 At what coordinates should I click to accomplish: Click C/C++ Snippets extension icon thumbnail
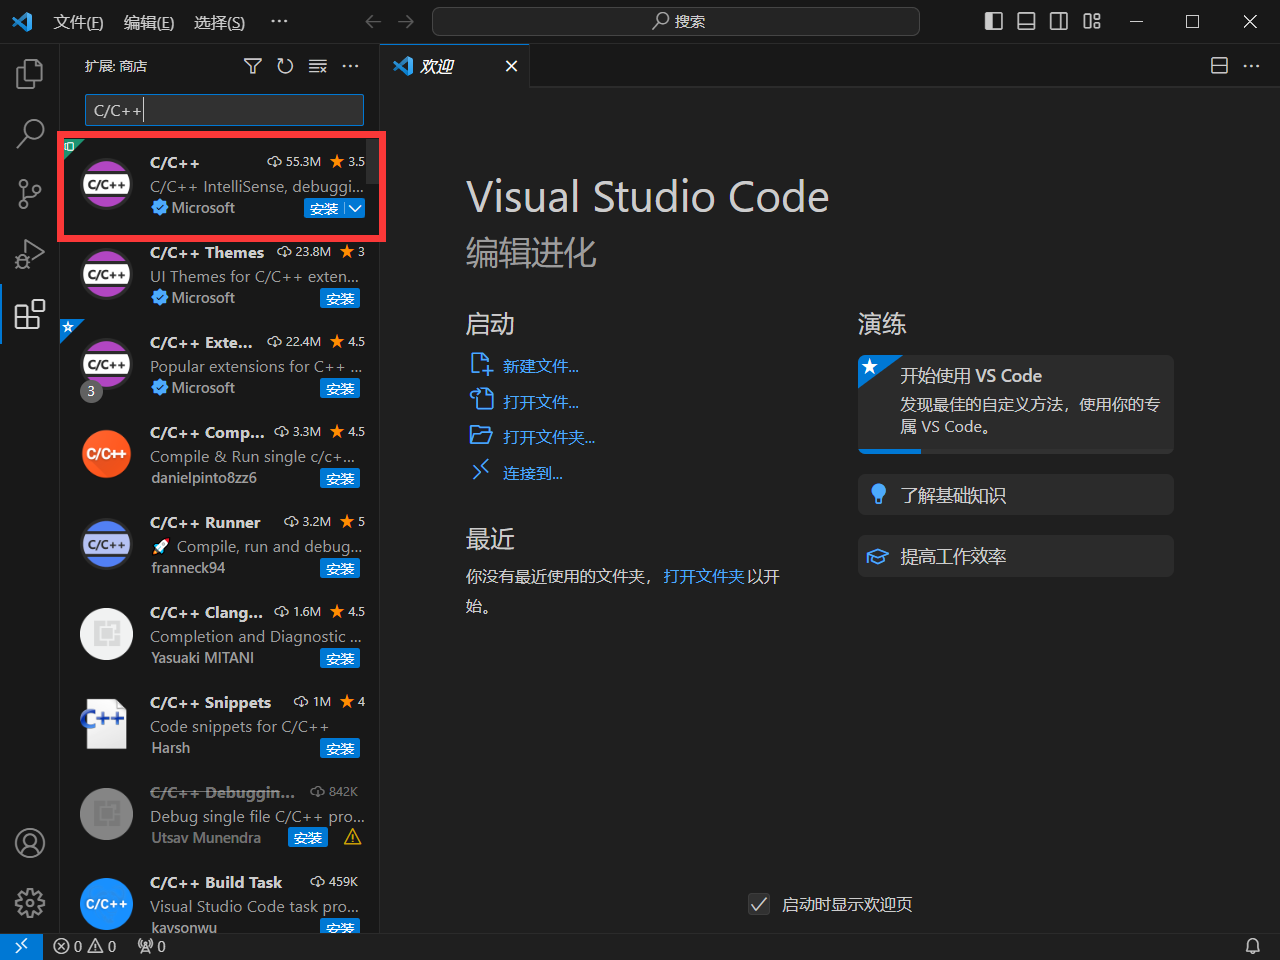tap(106, 724)
